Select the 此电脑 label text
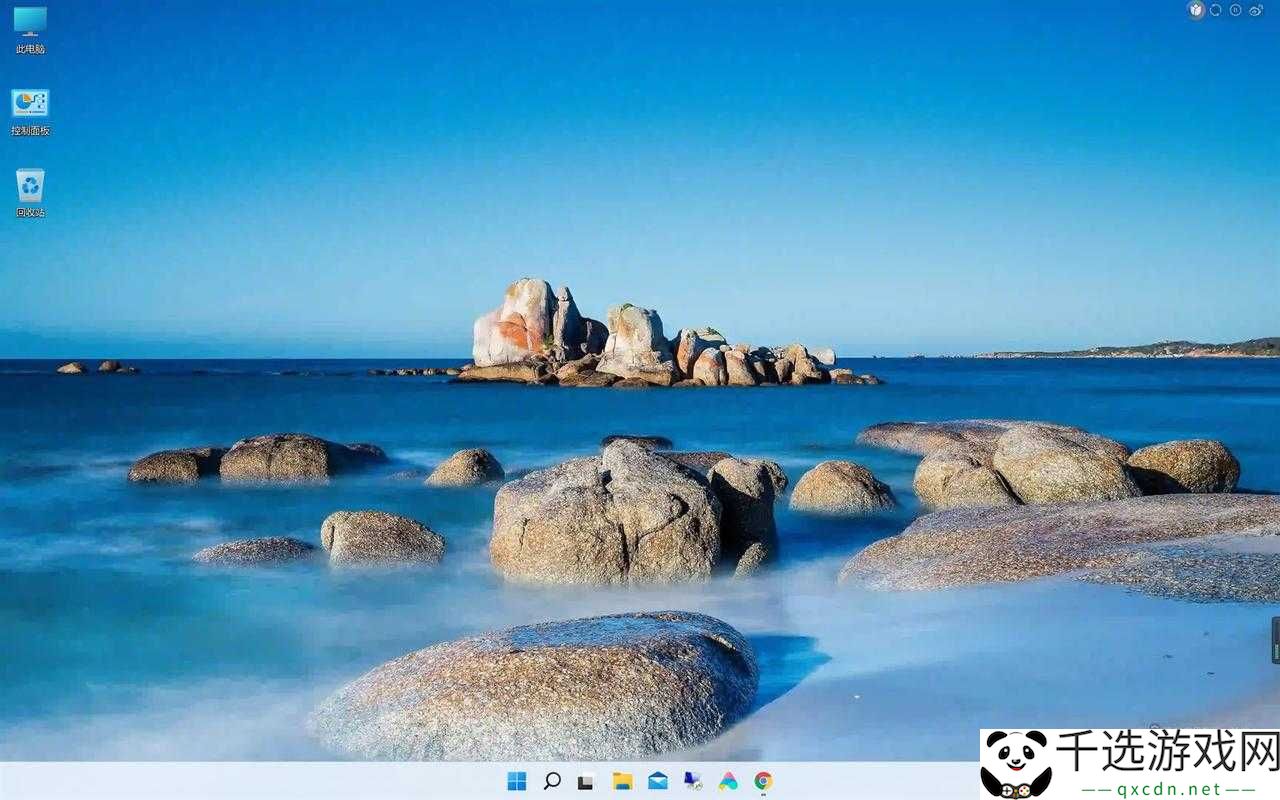1280x800 pixels. tap(30, 49)
